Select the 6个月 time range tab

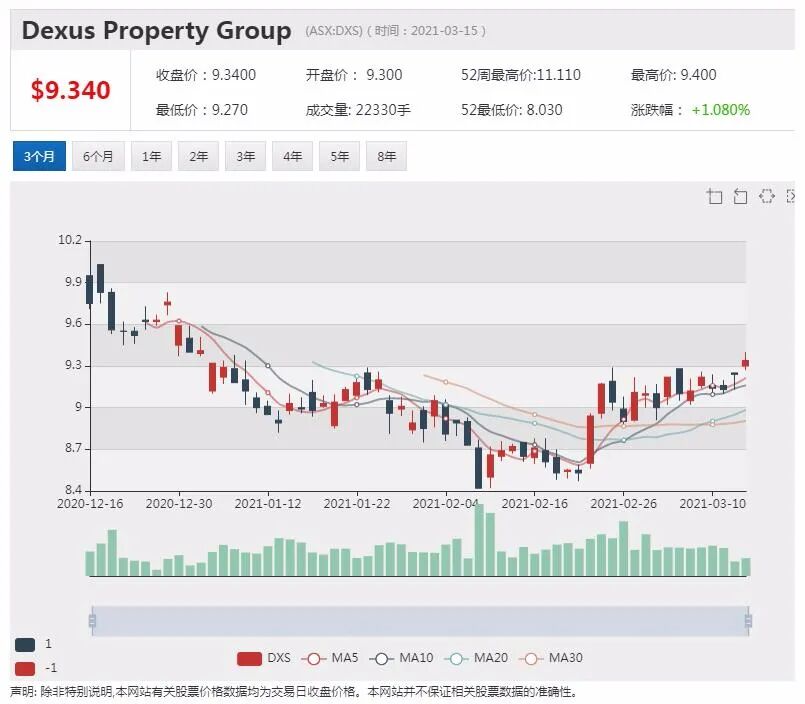point(98,156)
